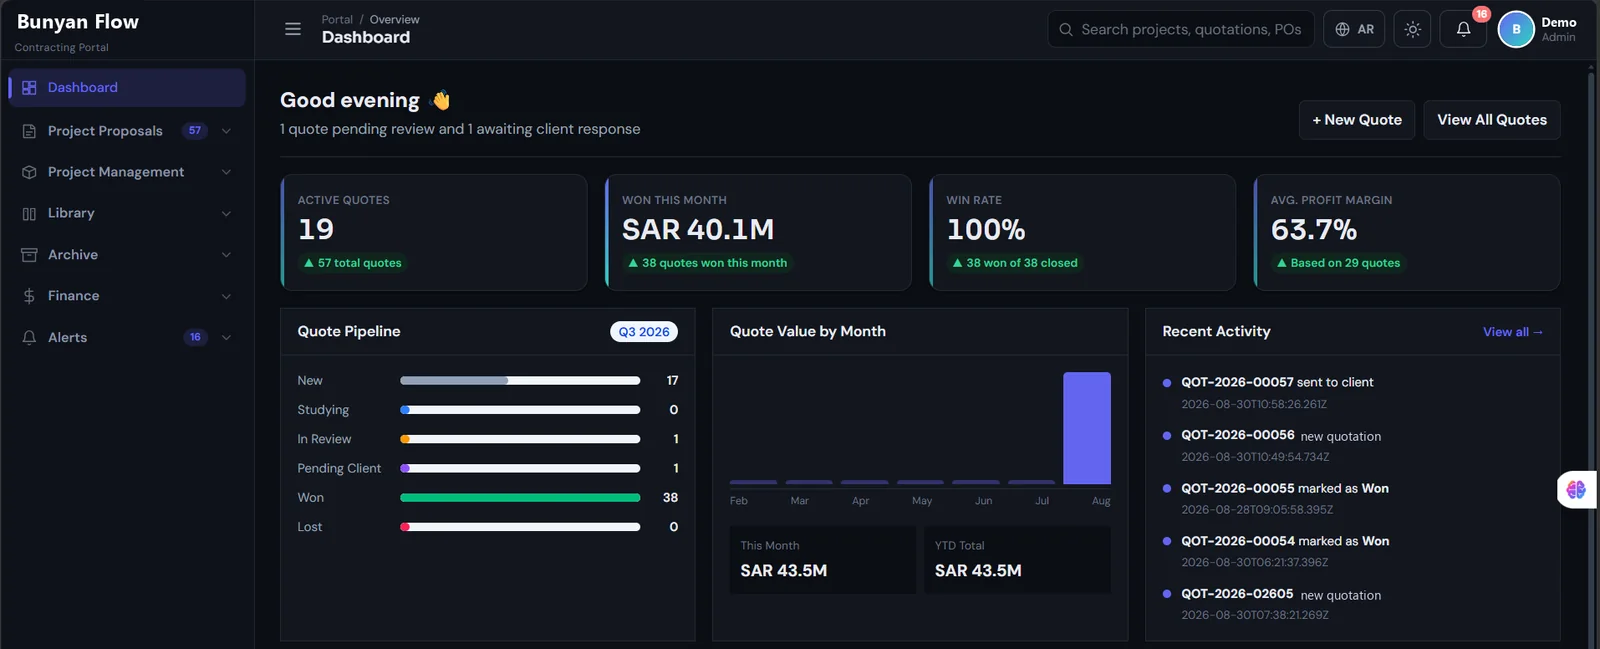
Task: Click the Lost pipeline progress bar
Action: pos(520,527)
